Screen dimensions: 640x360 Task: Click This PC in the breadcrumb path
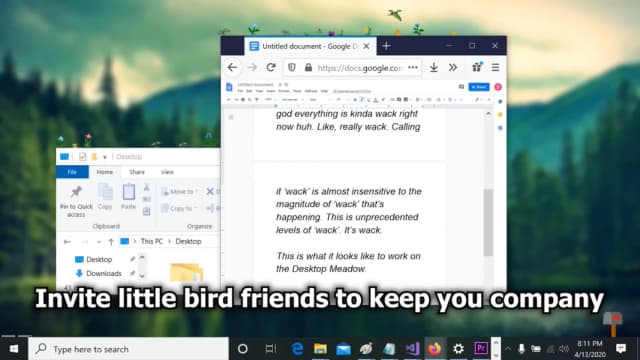tap(152, 241)
